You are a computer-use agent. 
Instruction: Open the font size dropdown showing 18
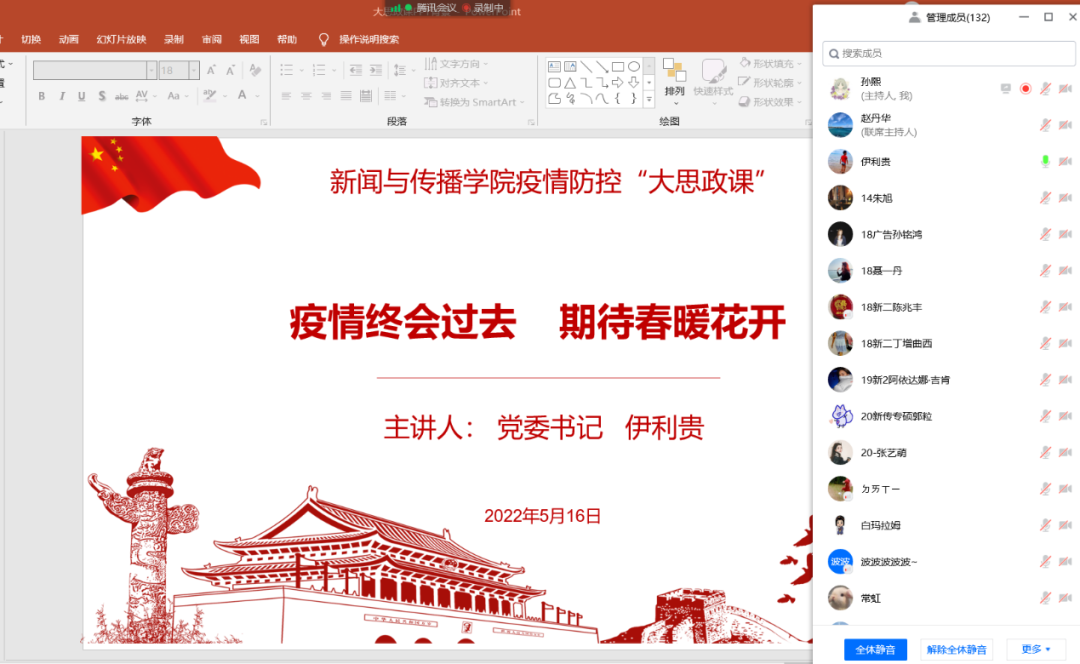(x=194, y=70)
